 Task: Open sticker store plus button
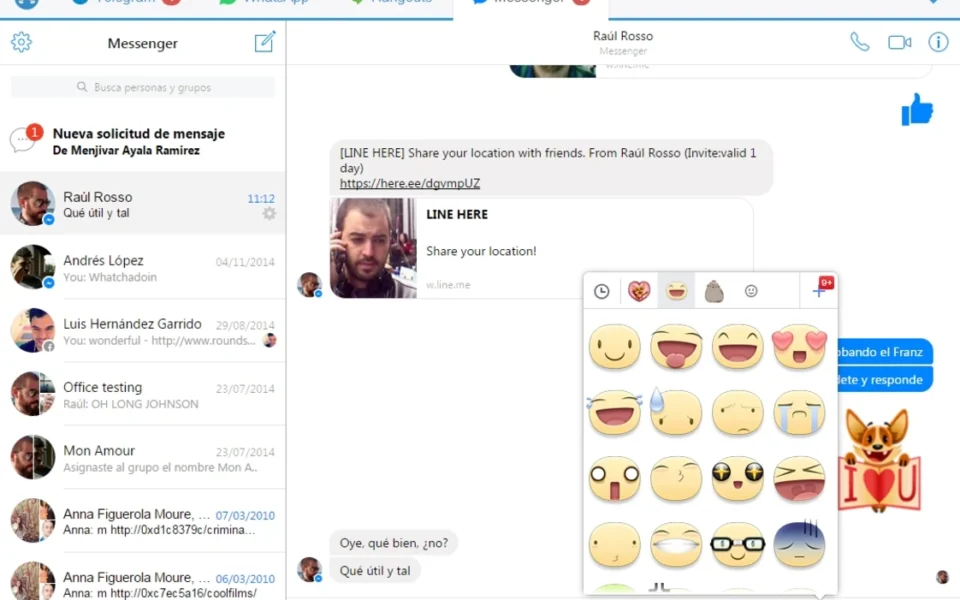[x=820, y=290]
